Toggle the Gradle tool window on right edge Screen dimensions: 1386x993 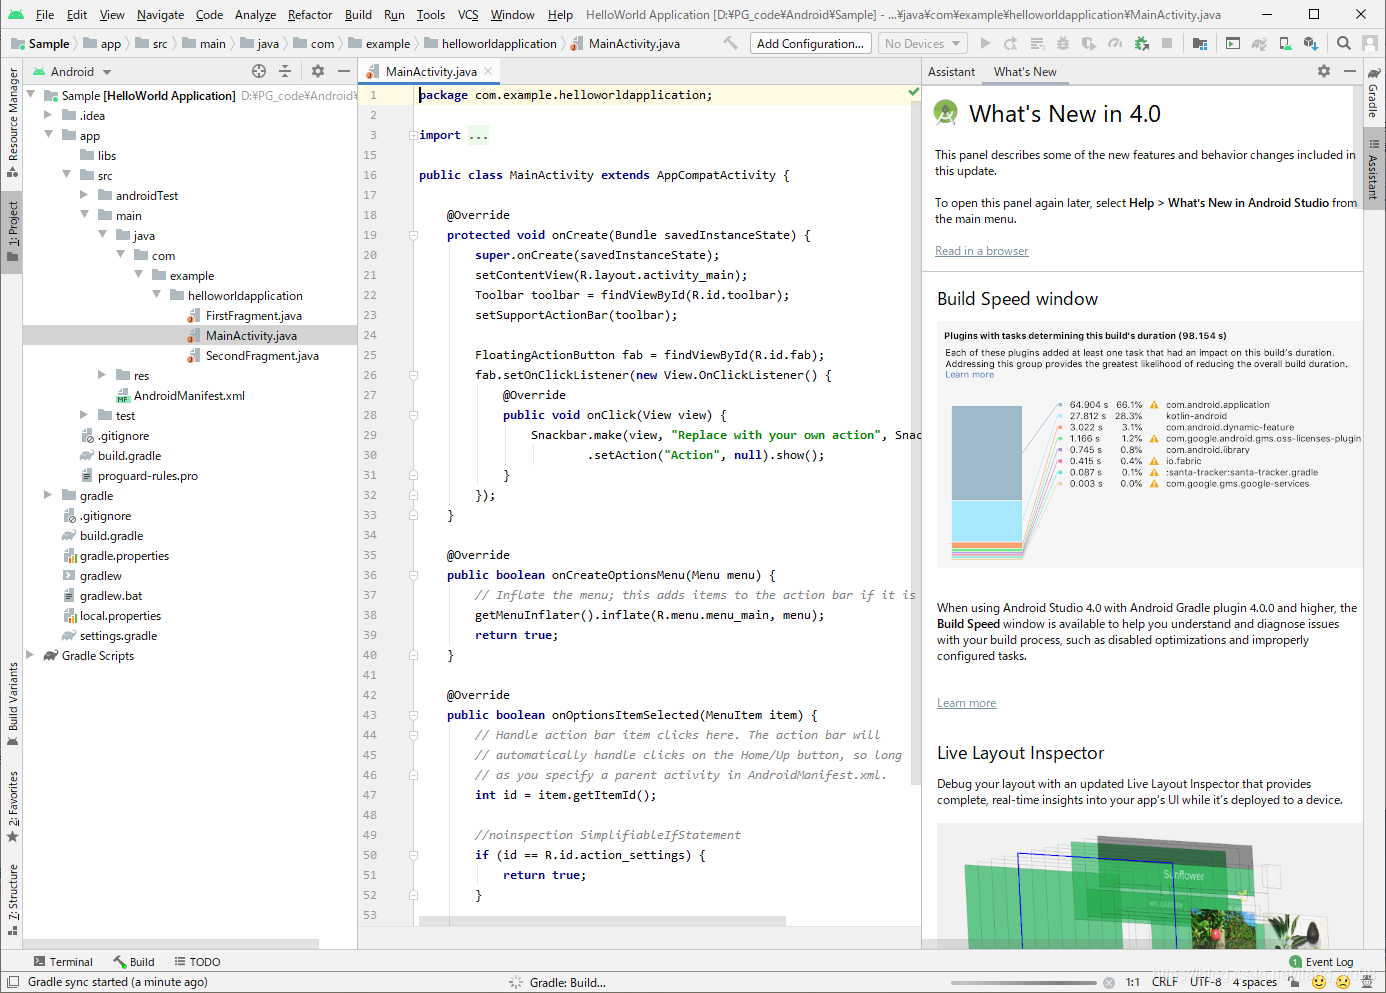pyautogui.click(x=1374, y=93)
